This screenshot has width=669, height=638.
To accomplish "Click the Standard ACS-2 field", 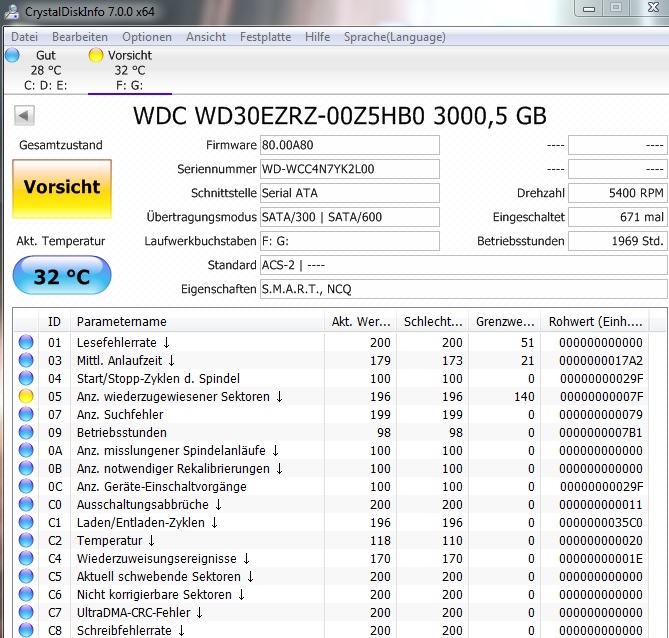I will point(463,265).
